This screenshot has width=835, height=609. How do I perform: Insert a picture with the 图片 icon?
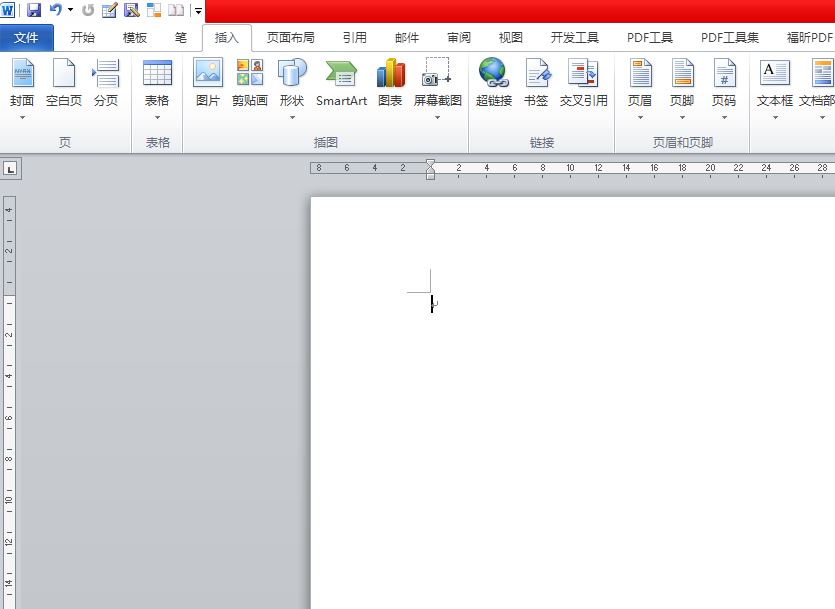207,85
